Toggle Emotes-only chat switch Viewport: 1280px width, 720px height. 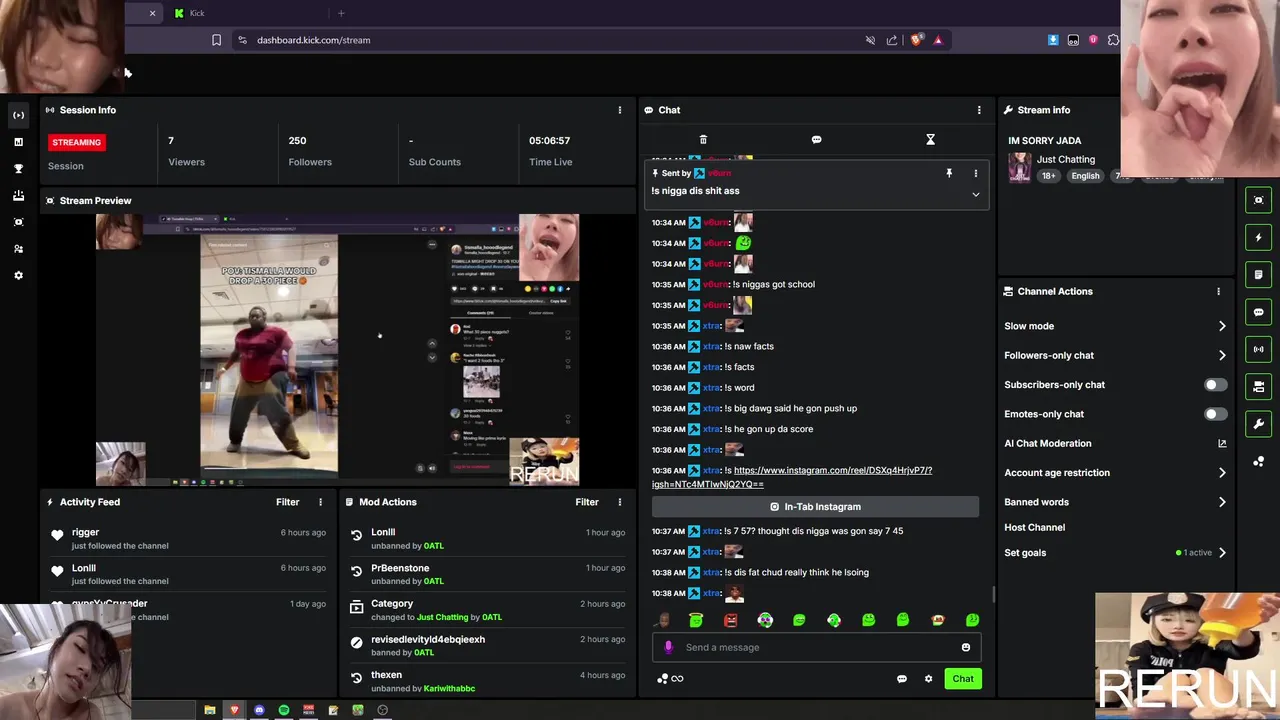tap(1215, 414)
